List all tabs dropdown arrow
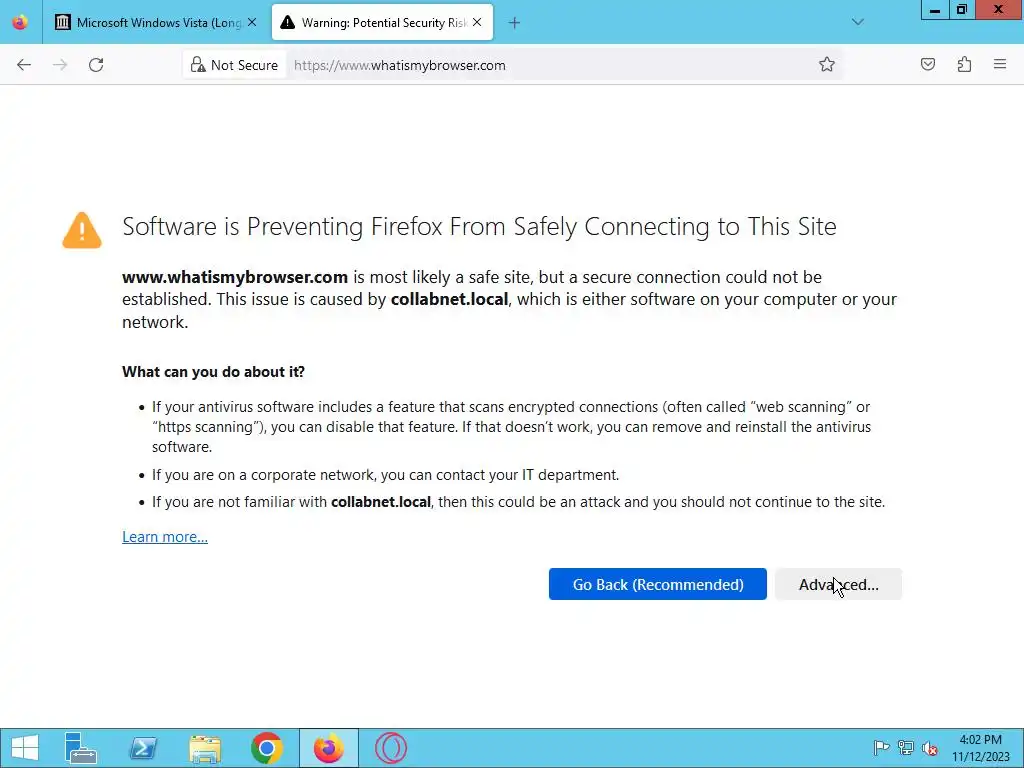 click(x=857, y=22)
